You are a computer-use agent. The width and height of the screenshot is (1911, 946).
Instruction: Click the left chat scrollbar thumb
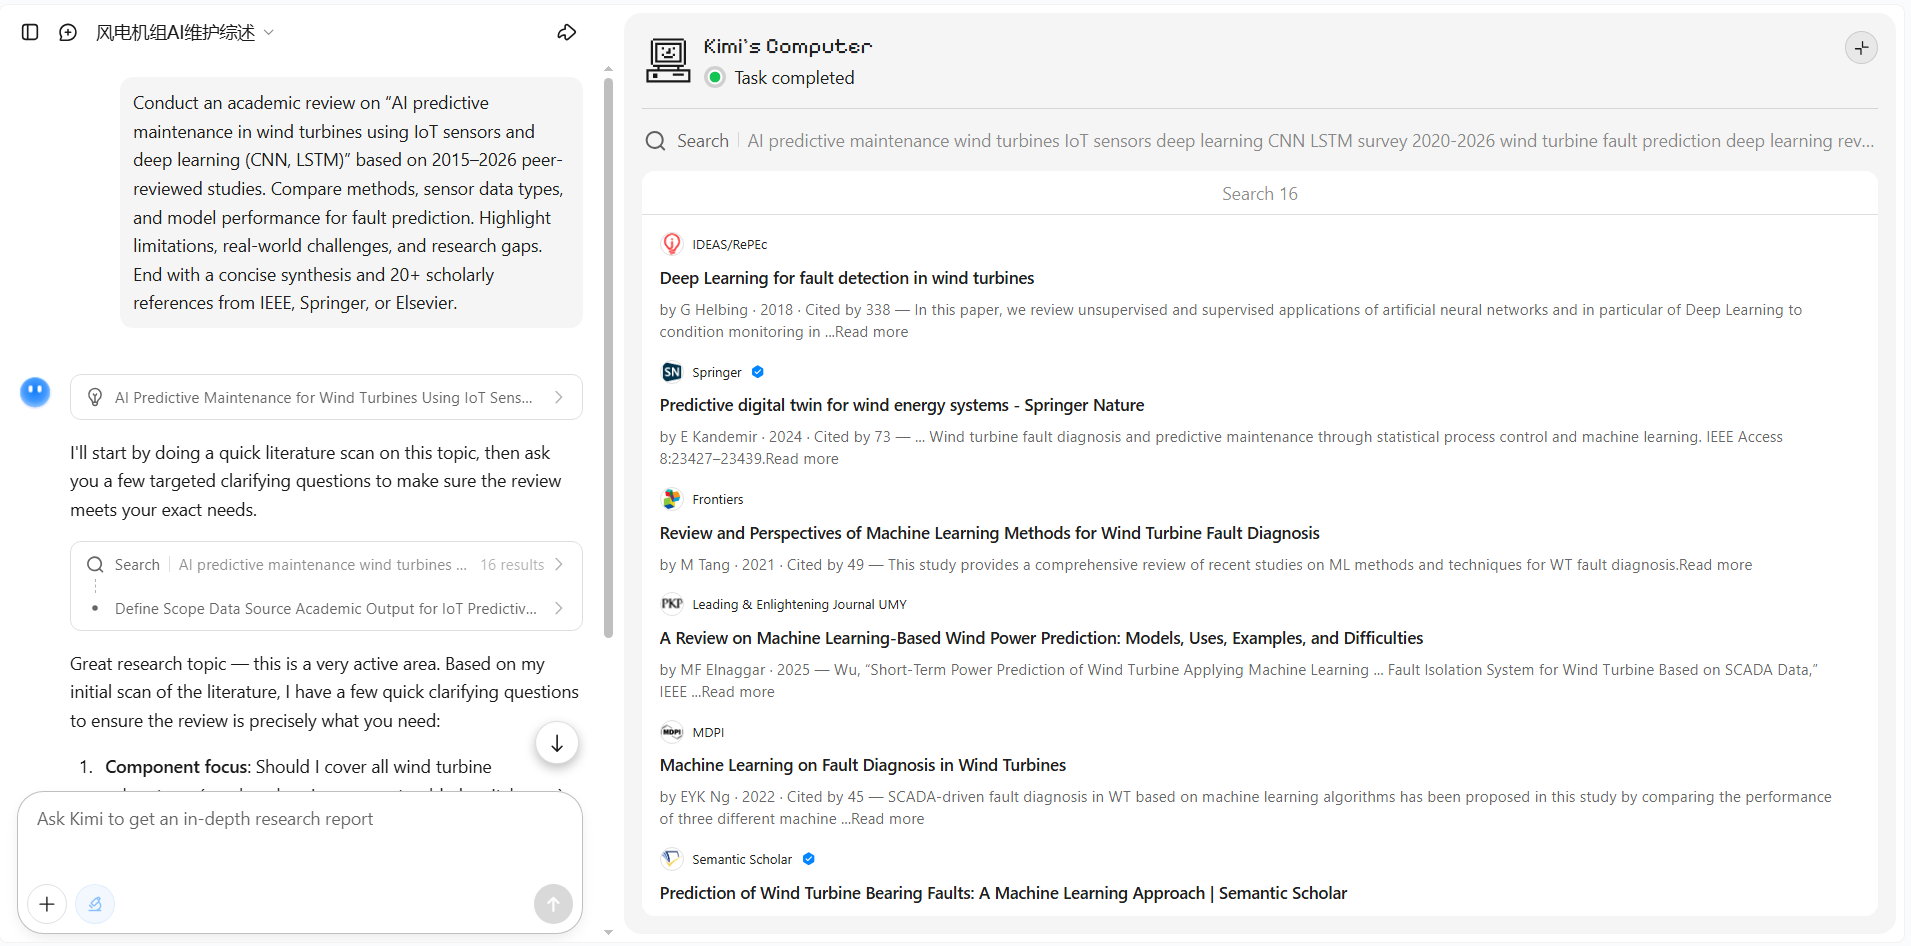tap(608, 358)
